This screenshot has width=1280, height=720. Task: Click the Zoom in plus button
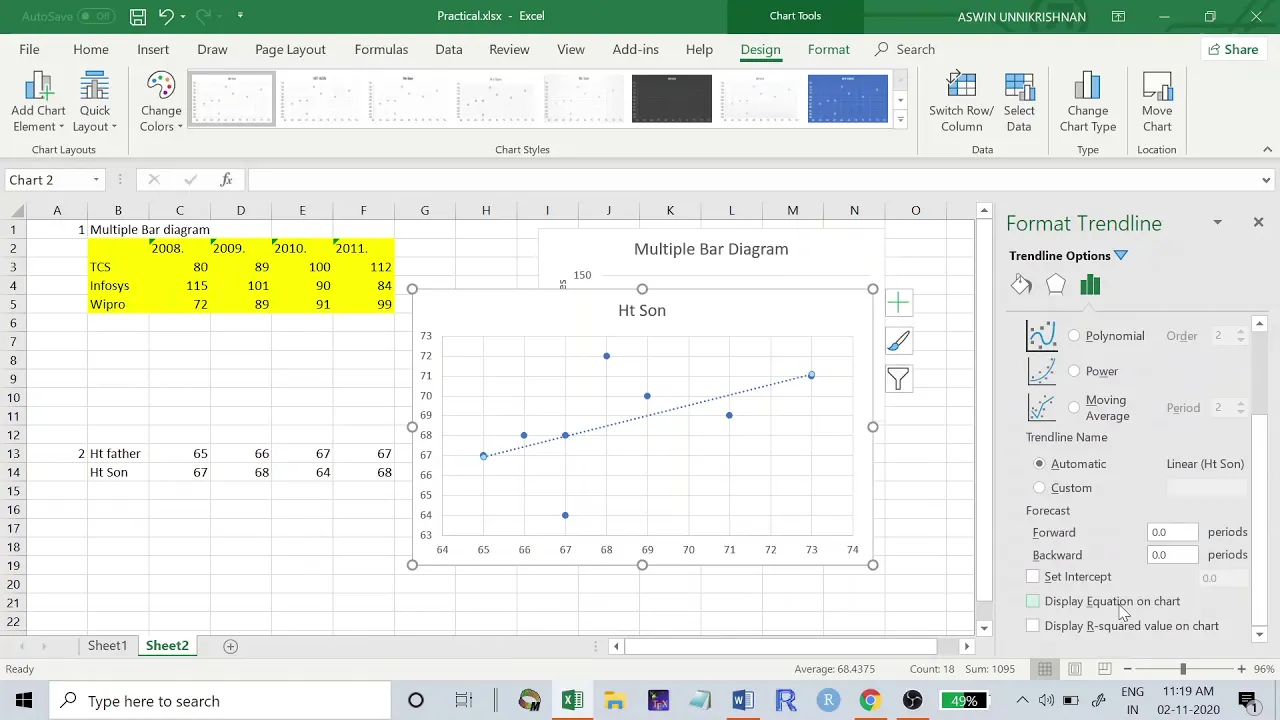coord(1241,669)
